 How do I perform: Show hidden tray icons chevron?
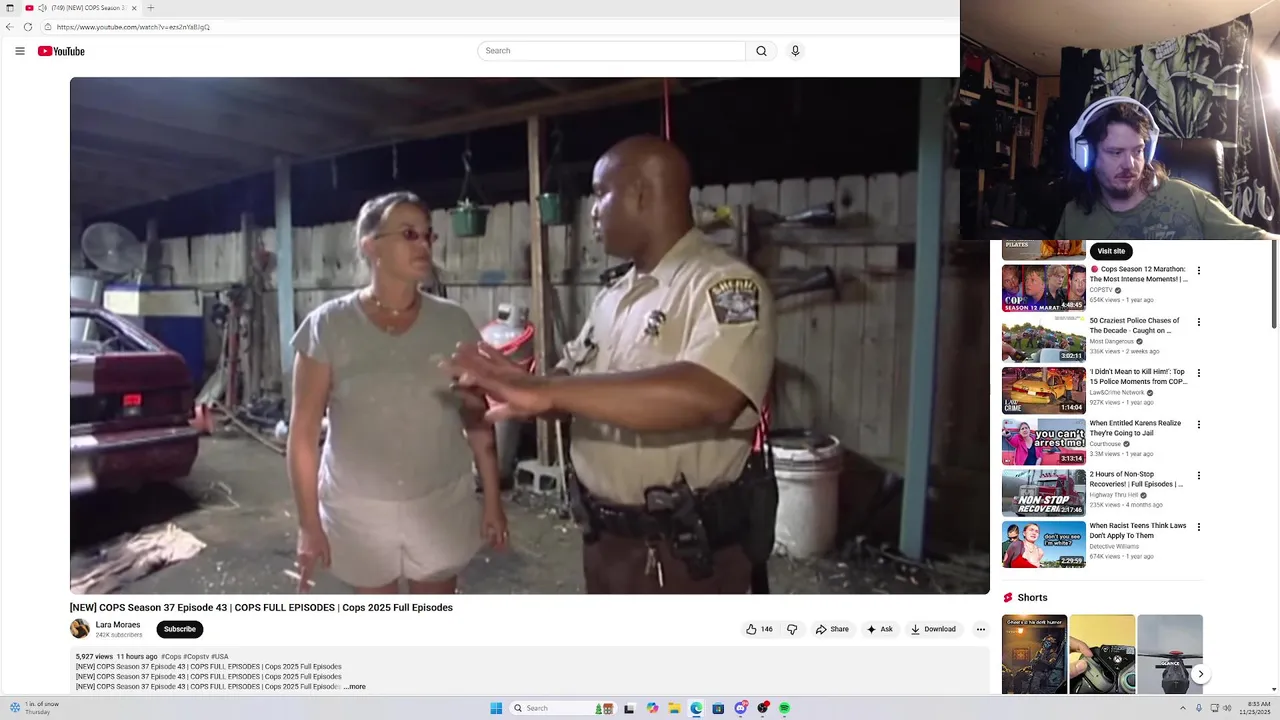(1182, 708)
